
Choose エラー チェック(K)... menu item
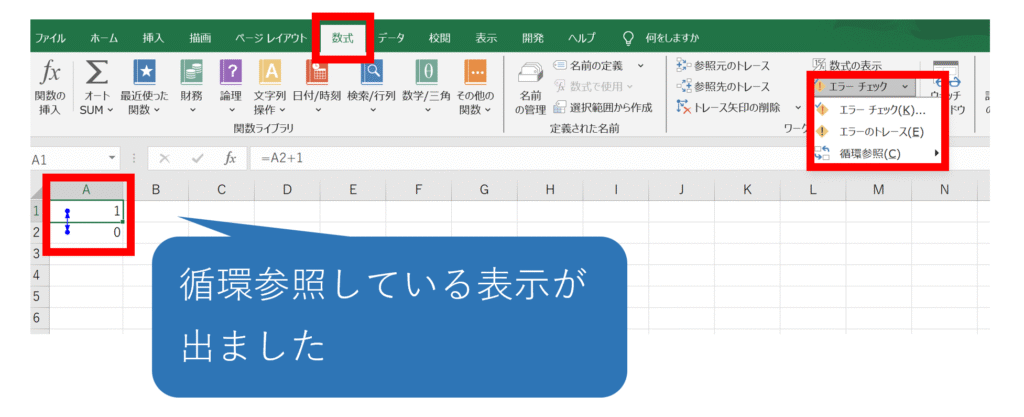tap(877, 110)
